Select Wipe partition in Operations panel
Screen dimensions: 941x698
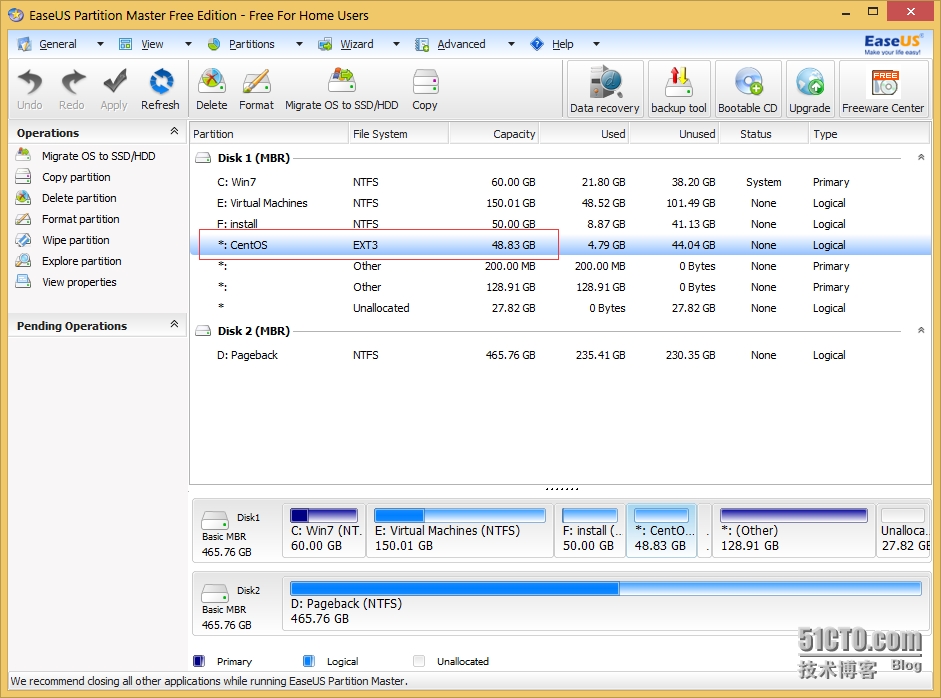click(x=76, y=240)
